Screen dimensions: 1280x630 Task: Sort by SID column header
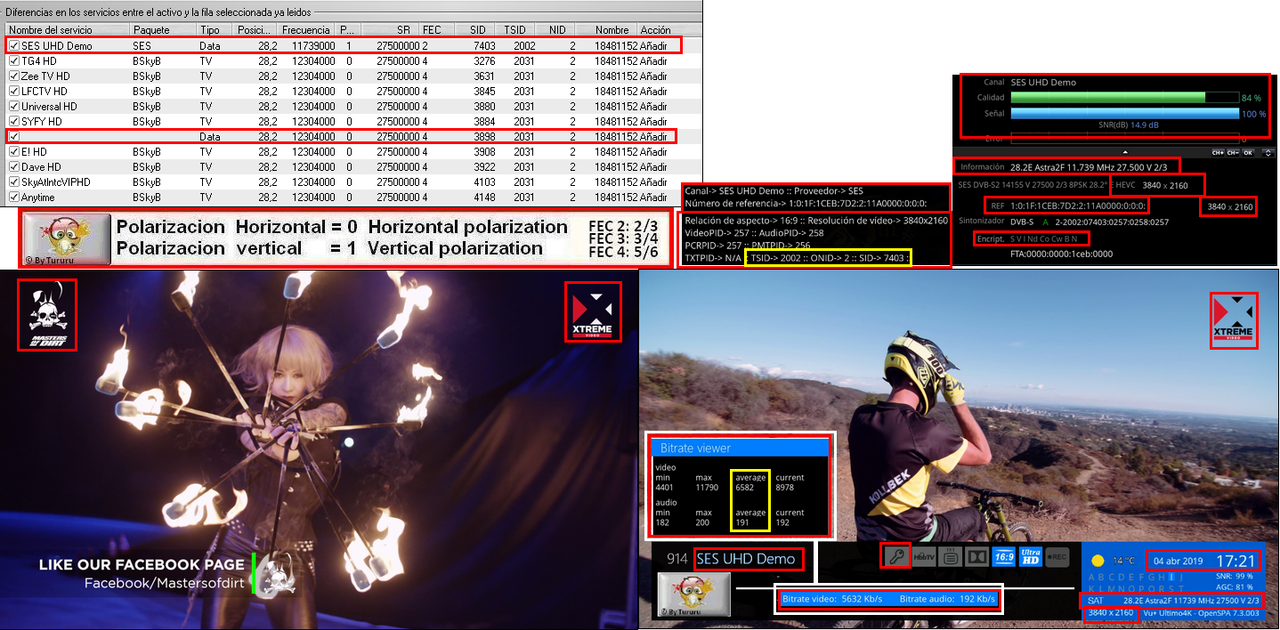pos(476,30)
